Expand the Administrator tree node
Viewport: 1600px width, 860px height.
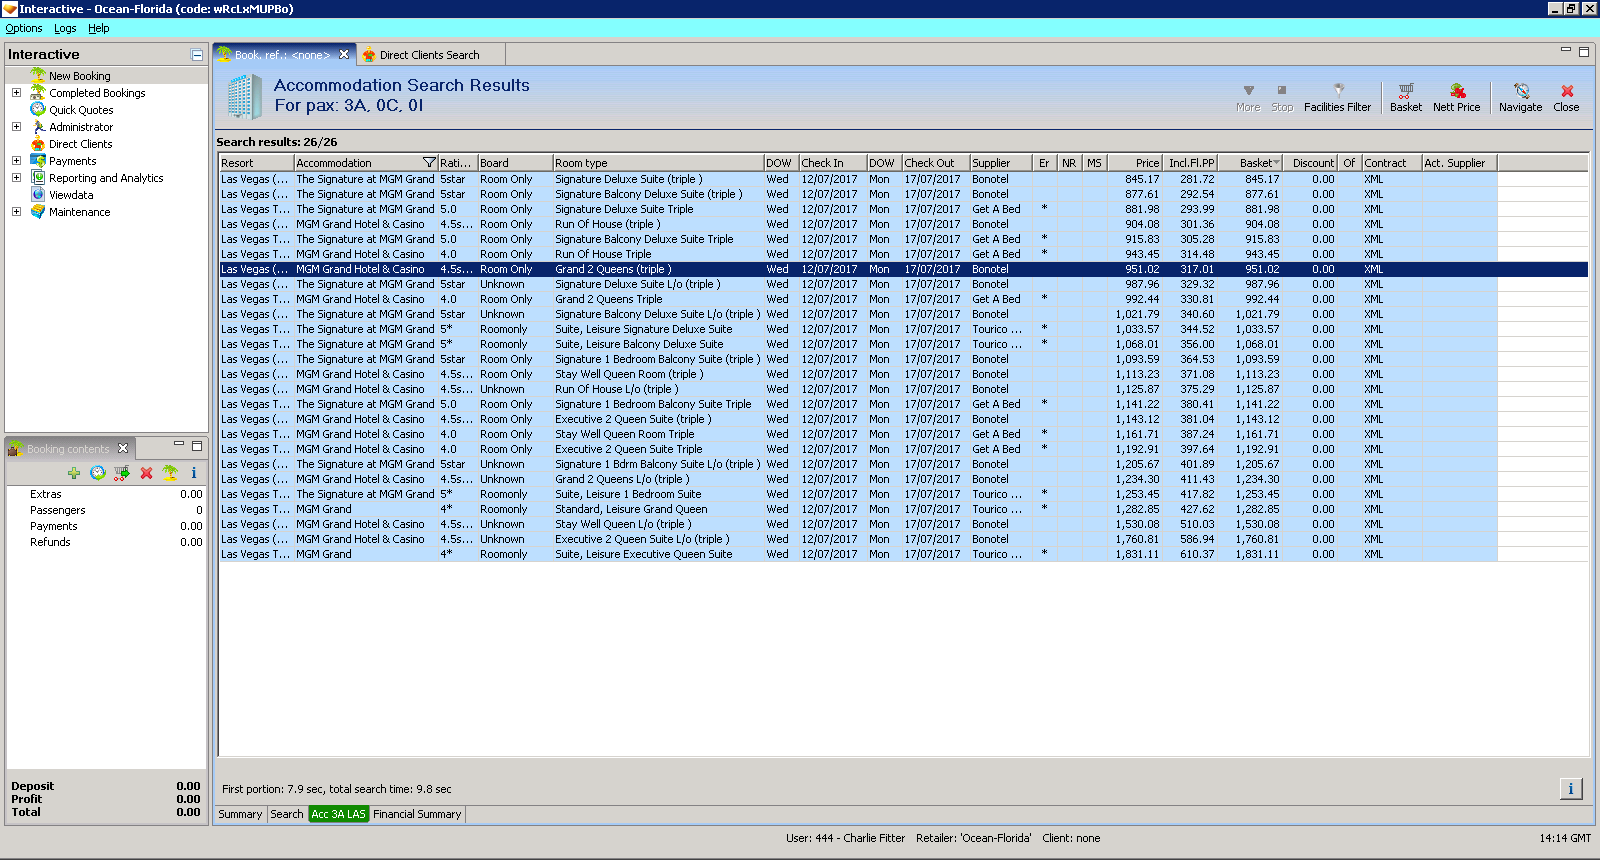16,127
